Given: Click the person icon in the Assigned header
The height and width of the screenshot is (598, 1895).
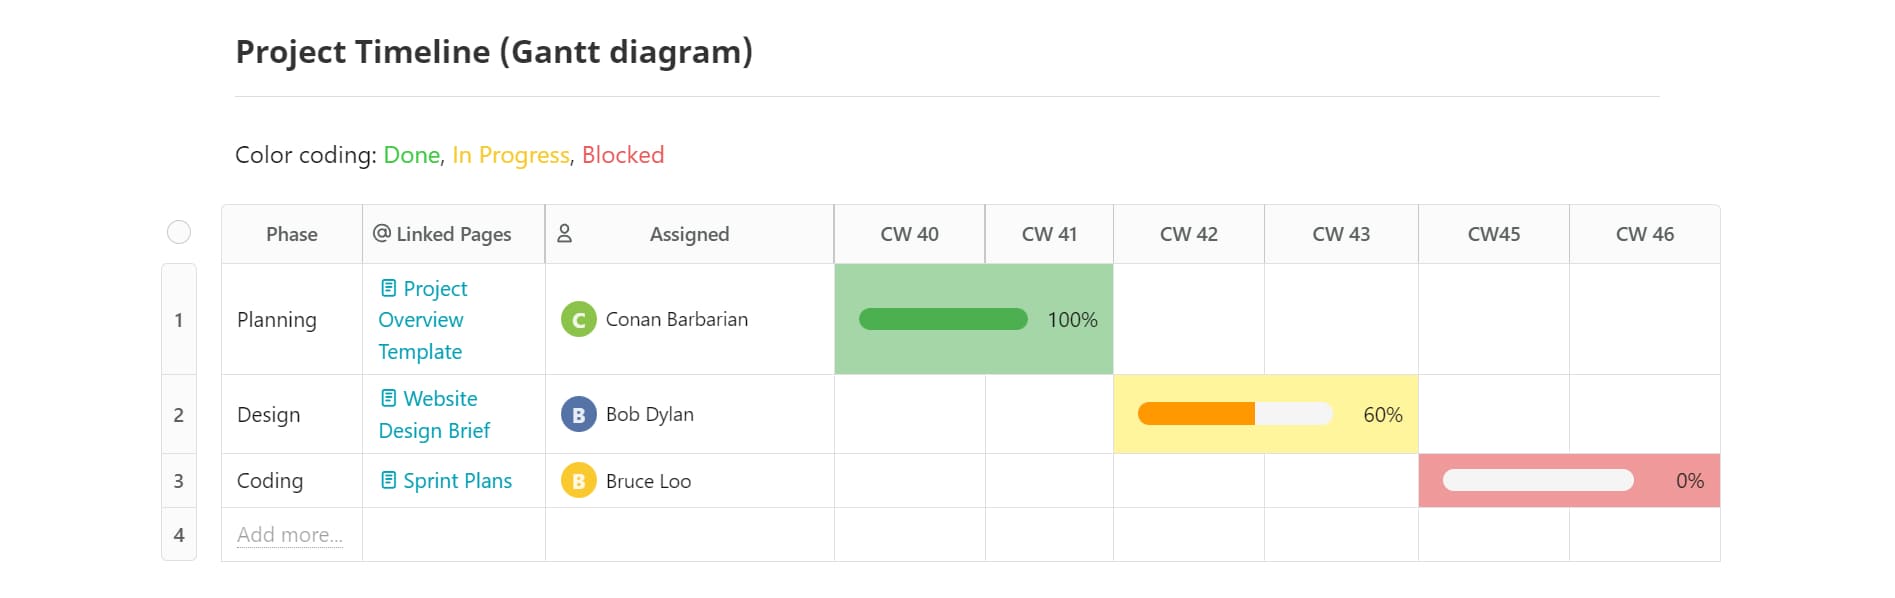Looking at the screenshot, I should tap(566, 233).
